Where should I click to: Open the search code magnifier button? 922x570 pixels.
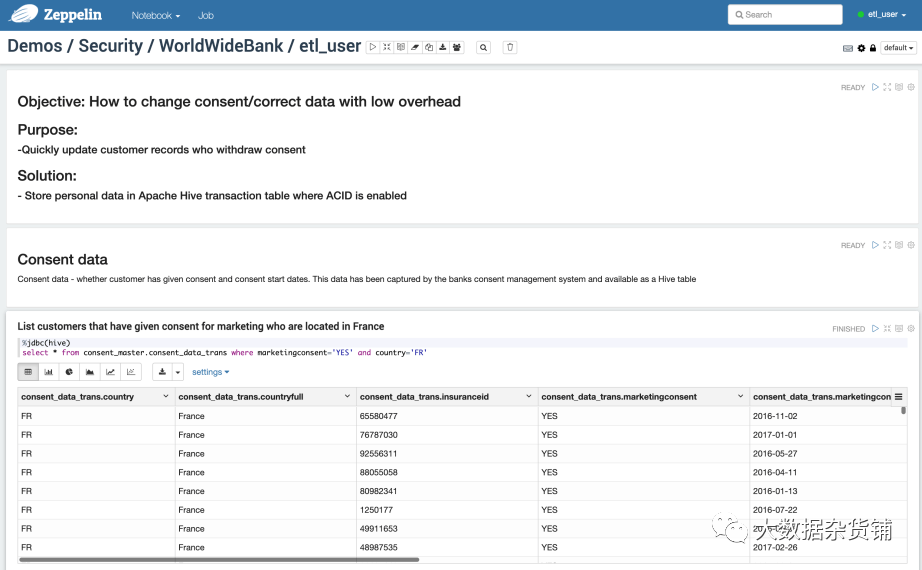483,47
